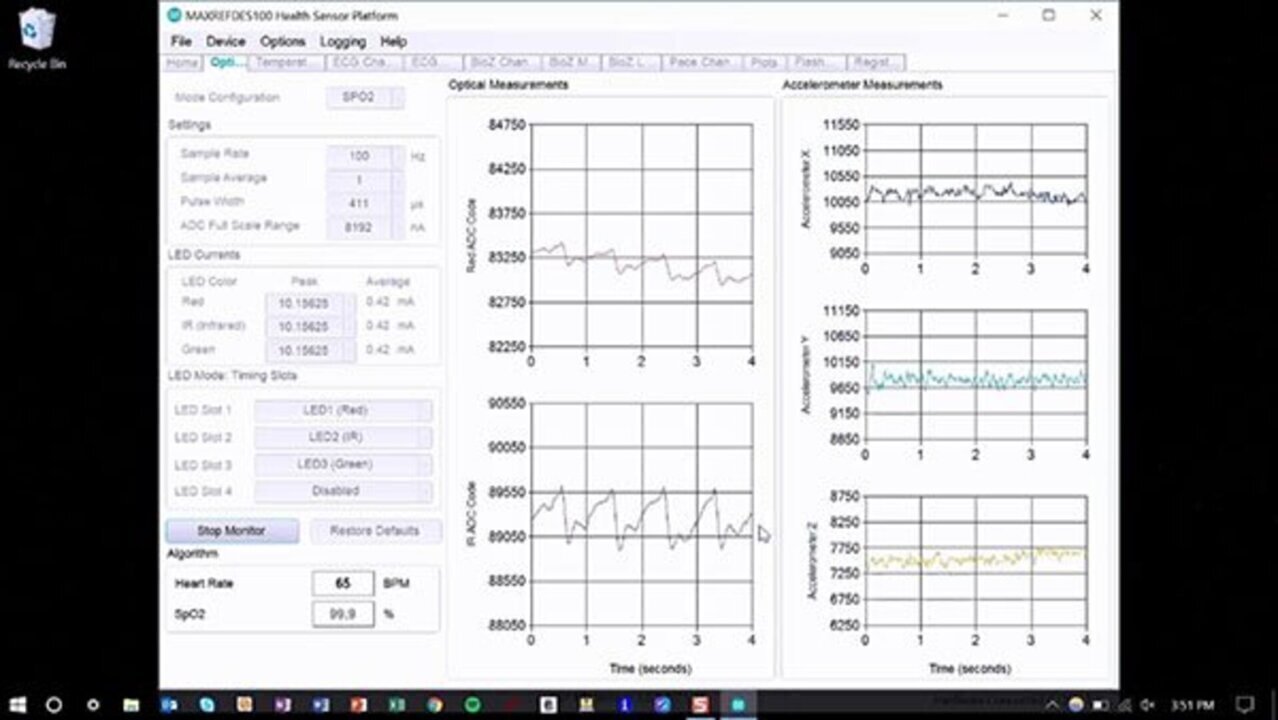Click the Stop Monitor button
The width and height of the screenshot is (1278, 720).
(232, 530)
